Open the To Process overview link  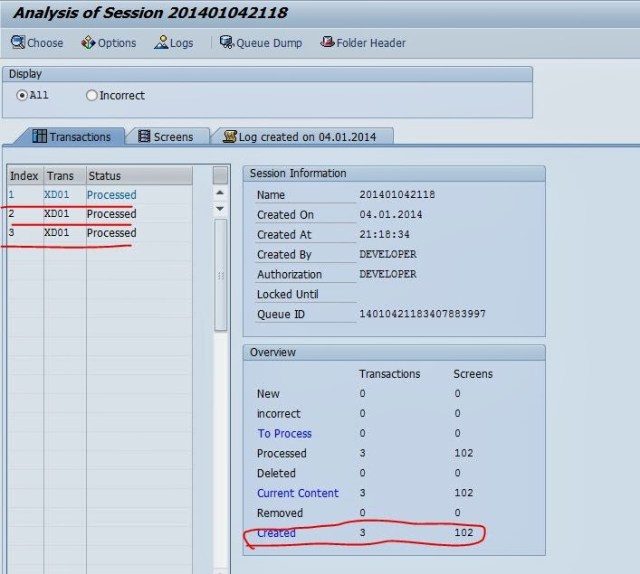tap(284, 434)
